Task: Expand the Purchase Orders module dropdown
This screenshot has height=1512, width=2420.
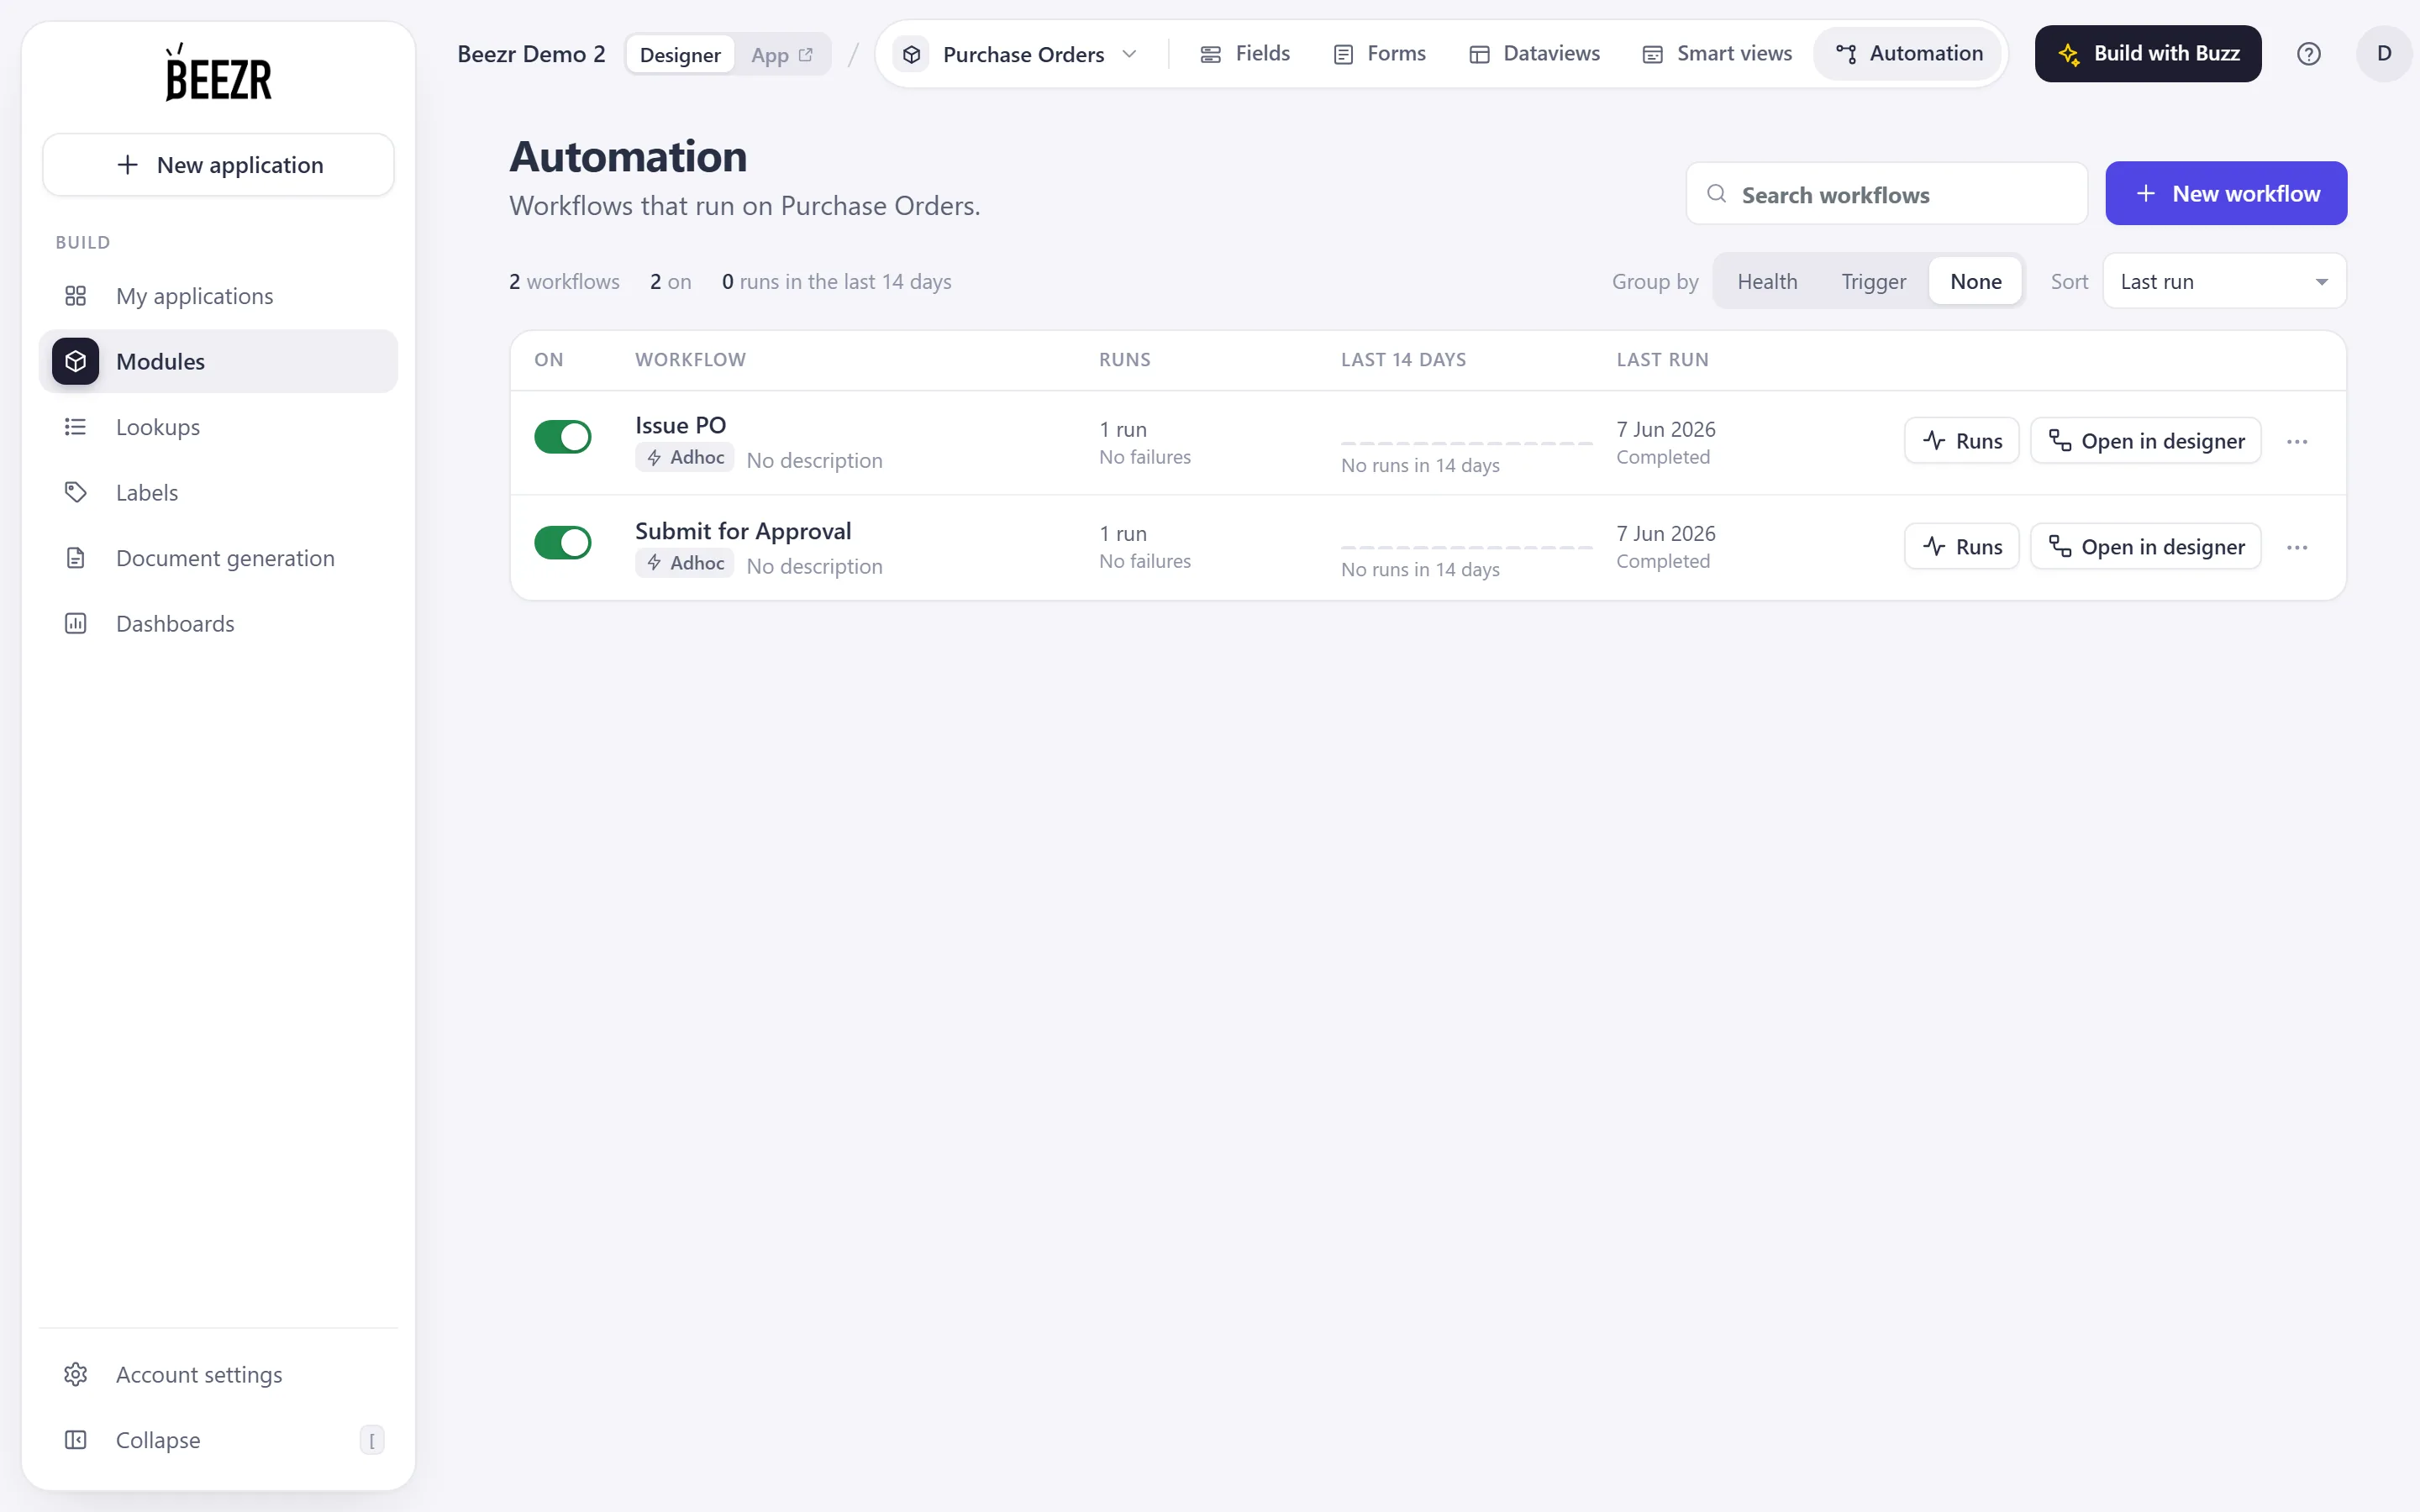Action: (1129, 54)
